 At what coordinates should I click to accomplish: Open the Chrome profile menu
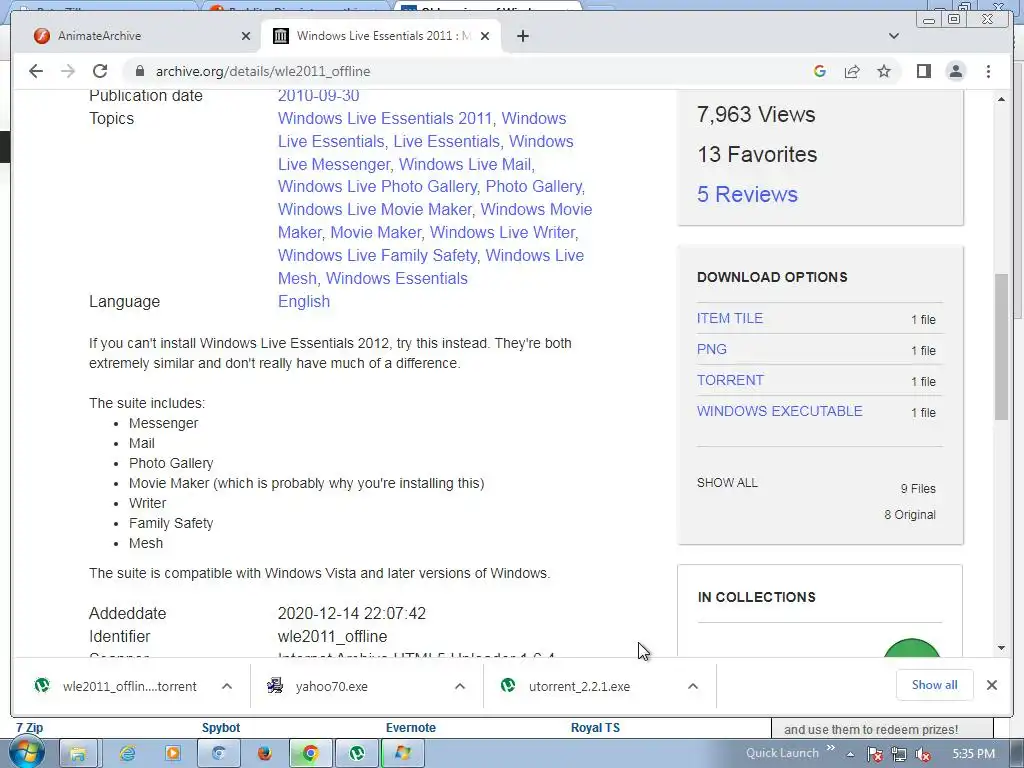tap(955, 71)
